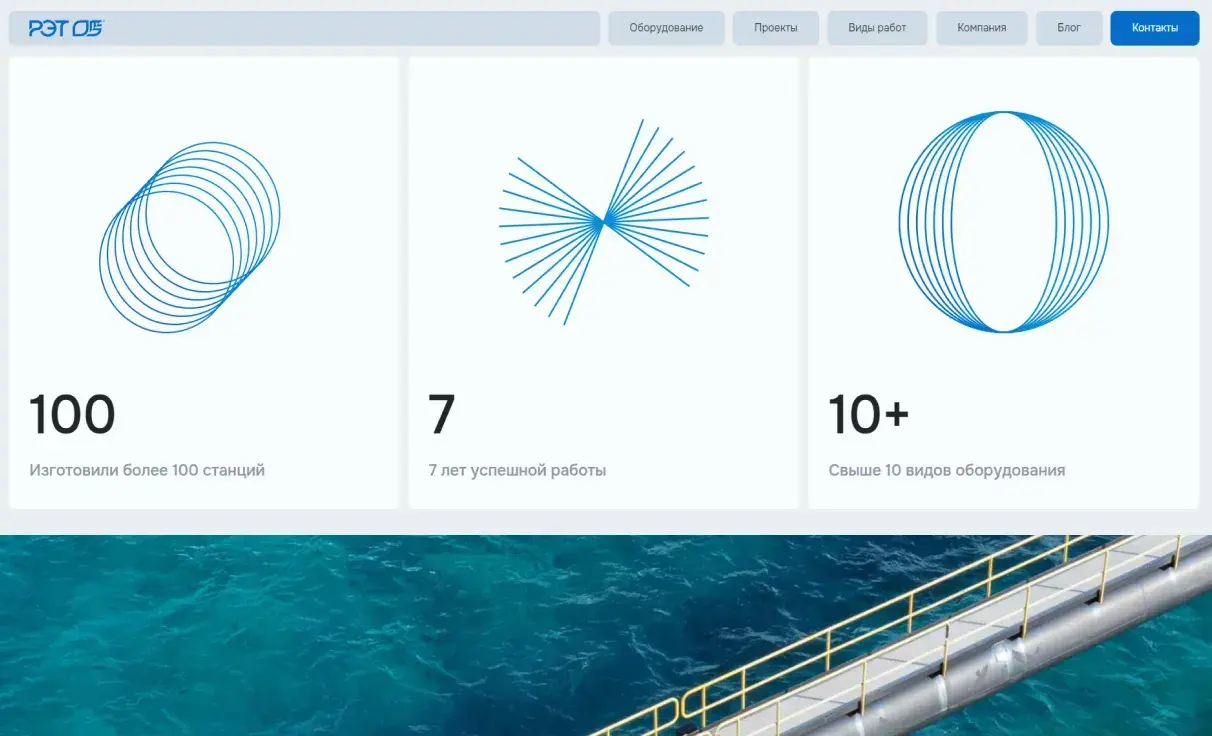1212x736 pixels.
Task: Go to the Проекты section
Action: tap(776, 28)
